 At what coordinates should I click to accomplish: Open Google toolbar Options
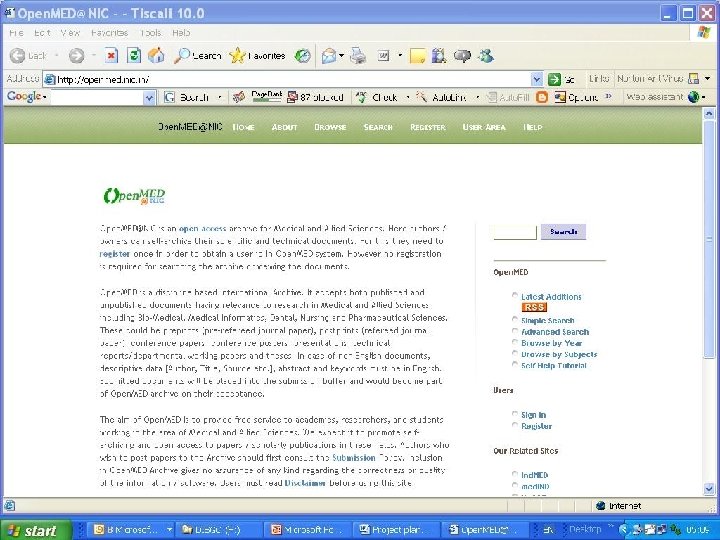[x=577, y=97]
